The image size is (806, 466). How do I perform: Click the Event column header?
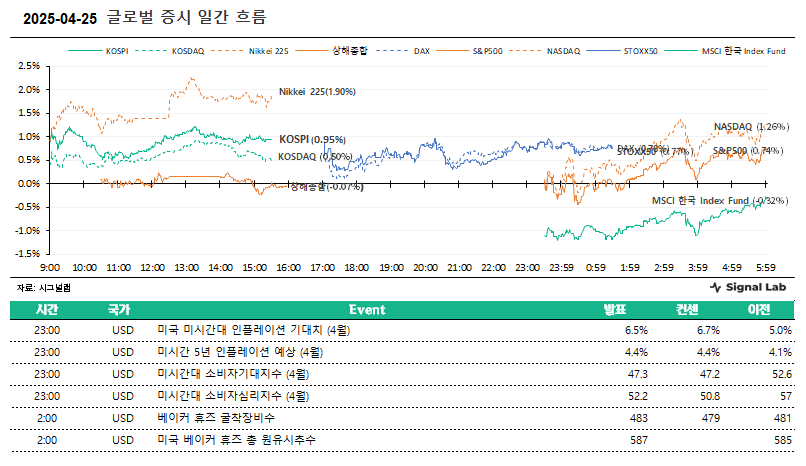(x=367, y=310)
